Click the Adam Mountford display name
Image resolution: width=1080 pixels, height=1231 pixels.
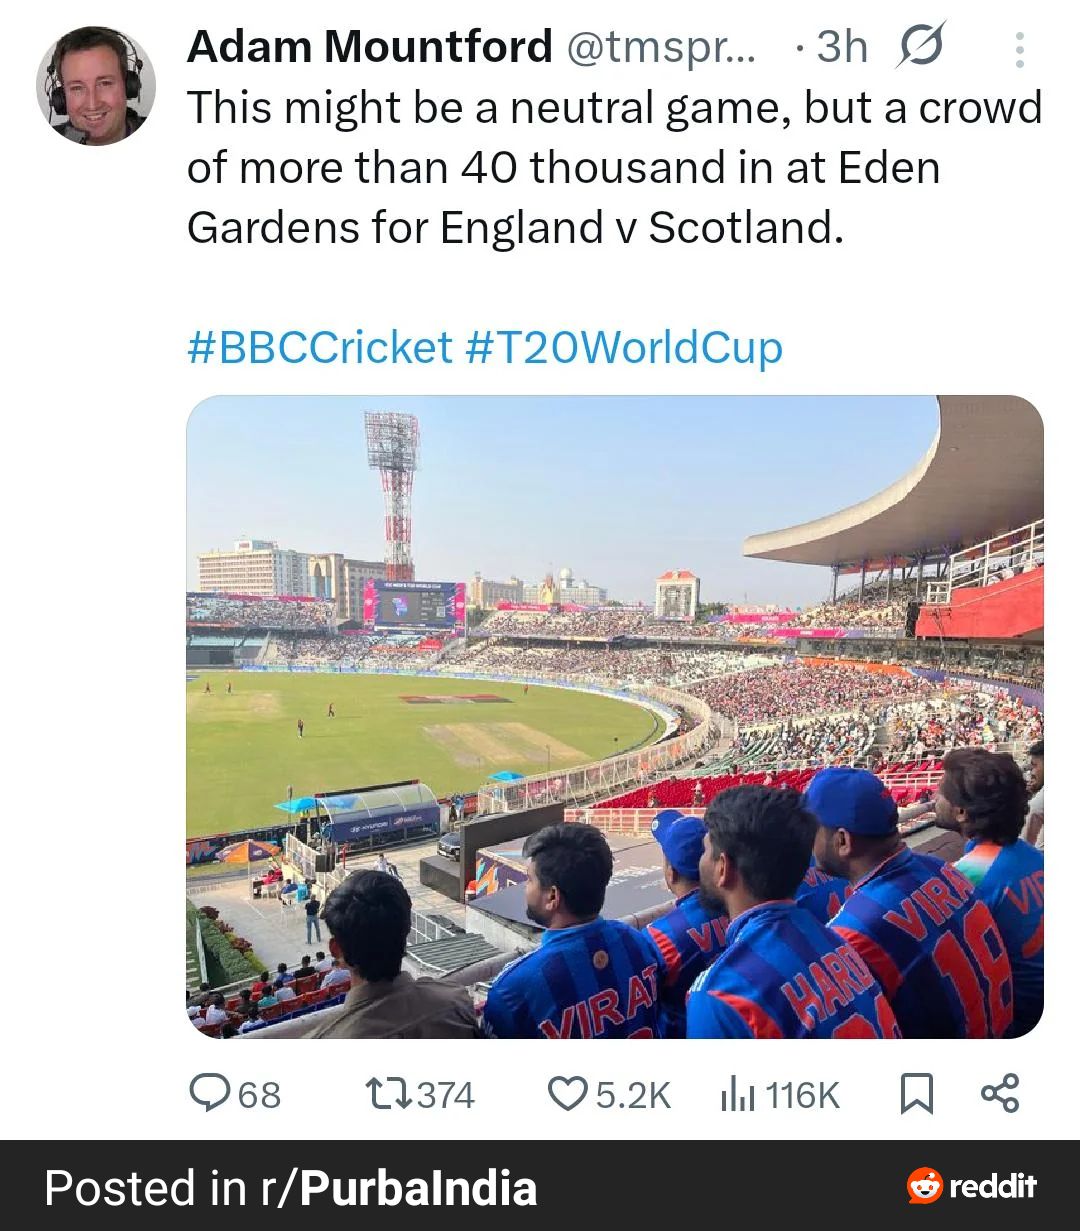(x=369, y=46)
